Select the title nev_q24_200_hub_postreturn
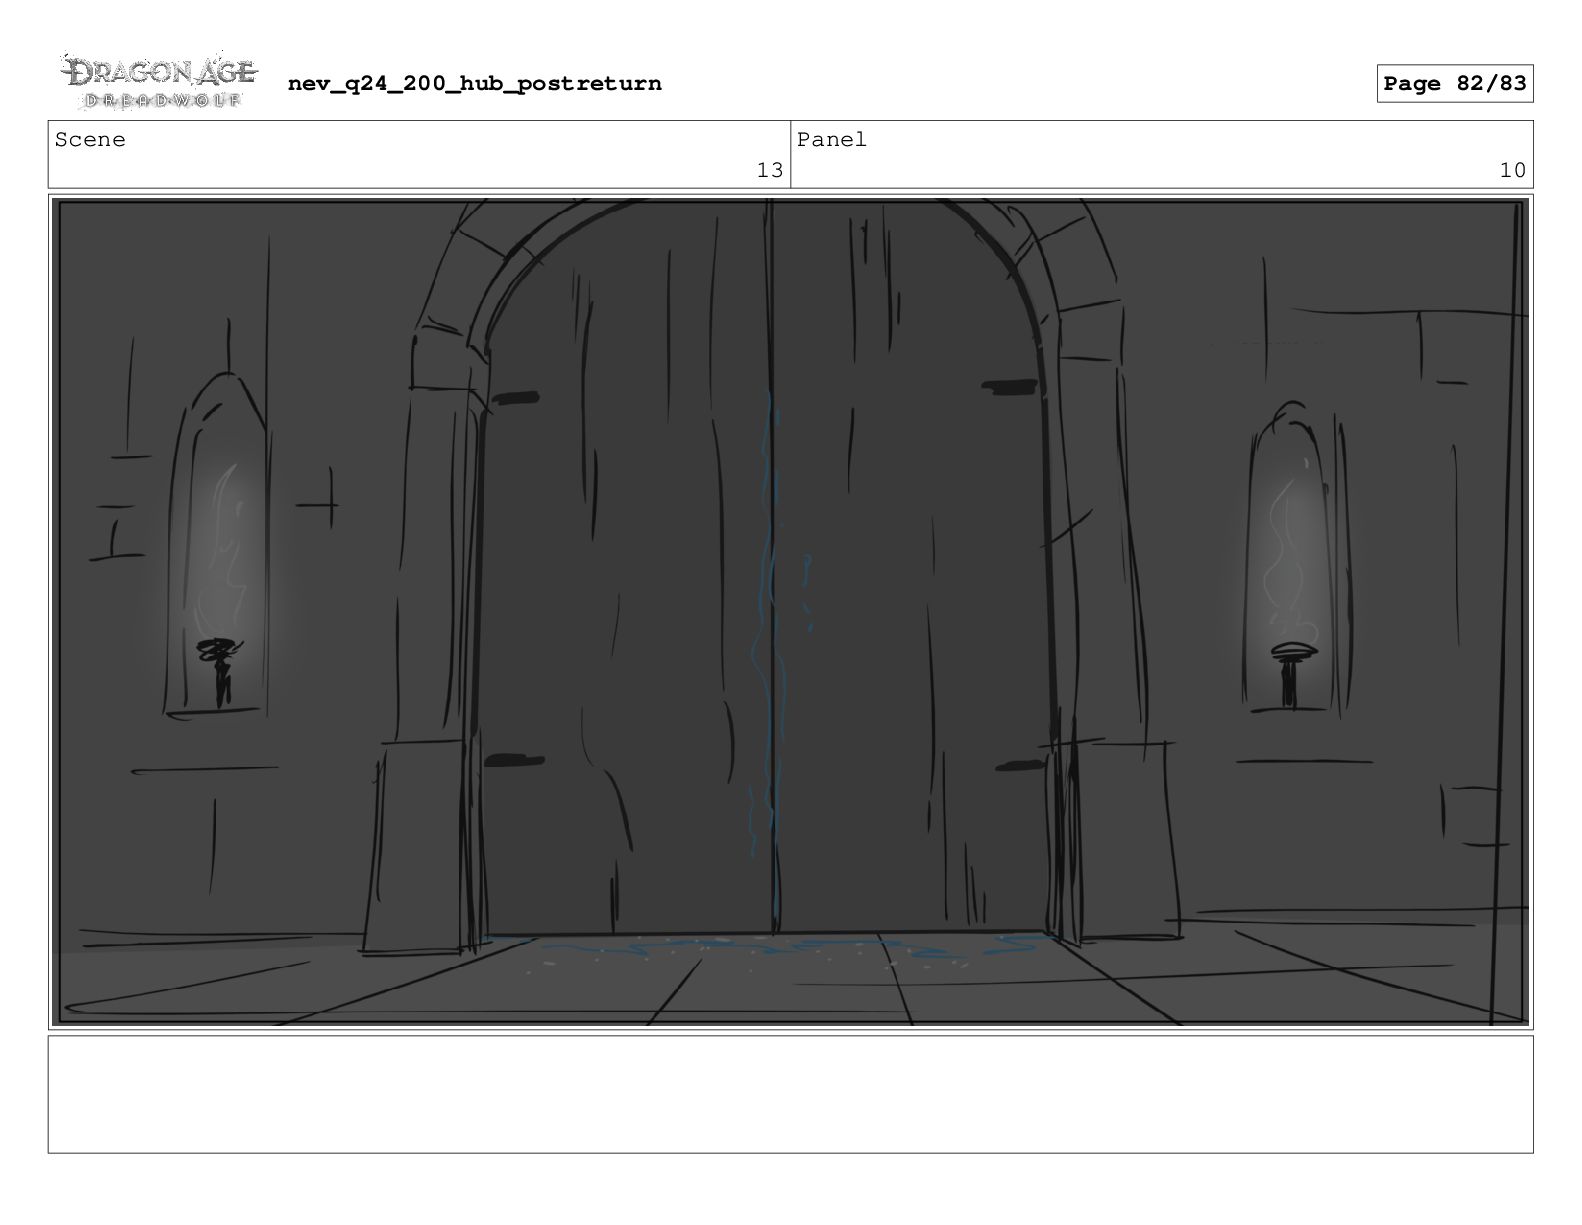 pyautogui.click(x=474, y=83)
